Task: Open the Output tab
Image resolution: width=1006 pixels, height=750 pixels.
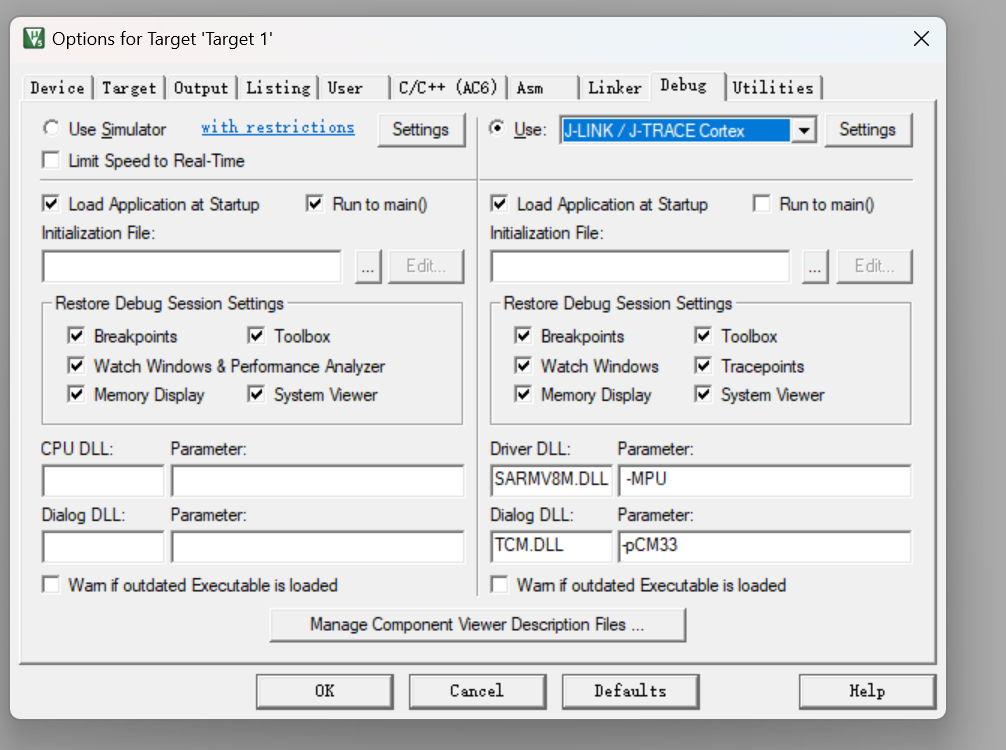Action: click(201, 88)
